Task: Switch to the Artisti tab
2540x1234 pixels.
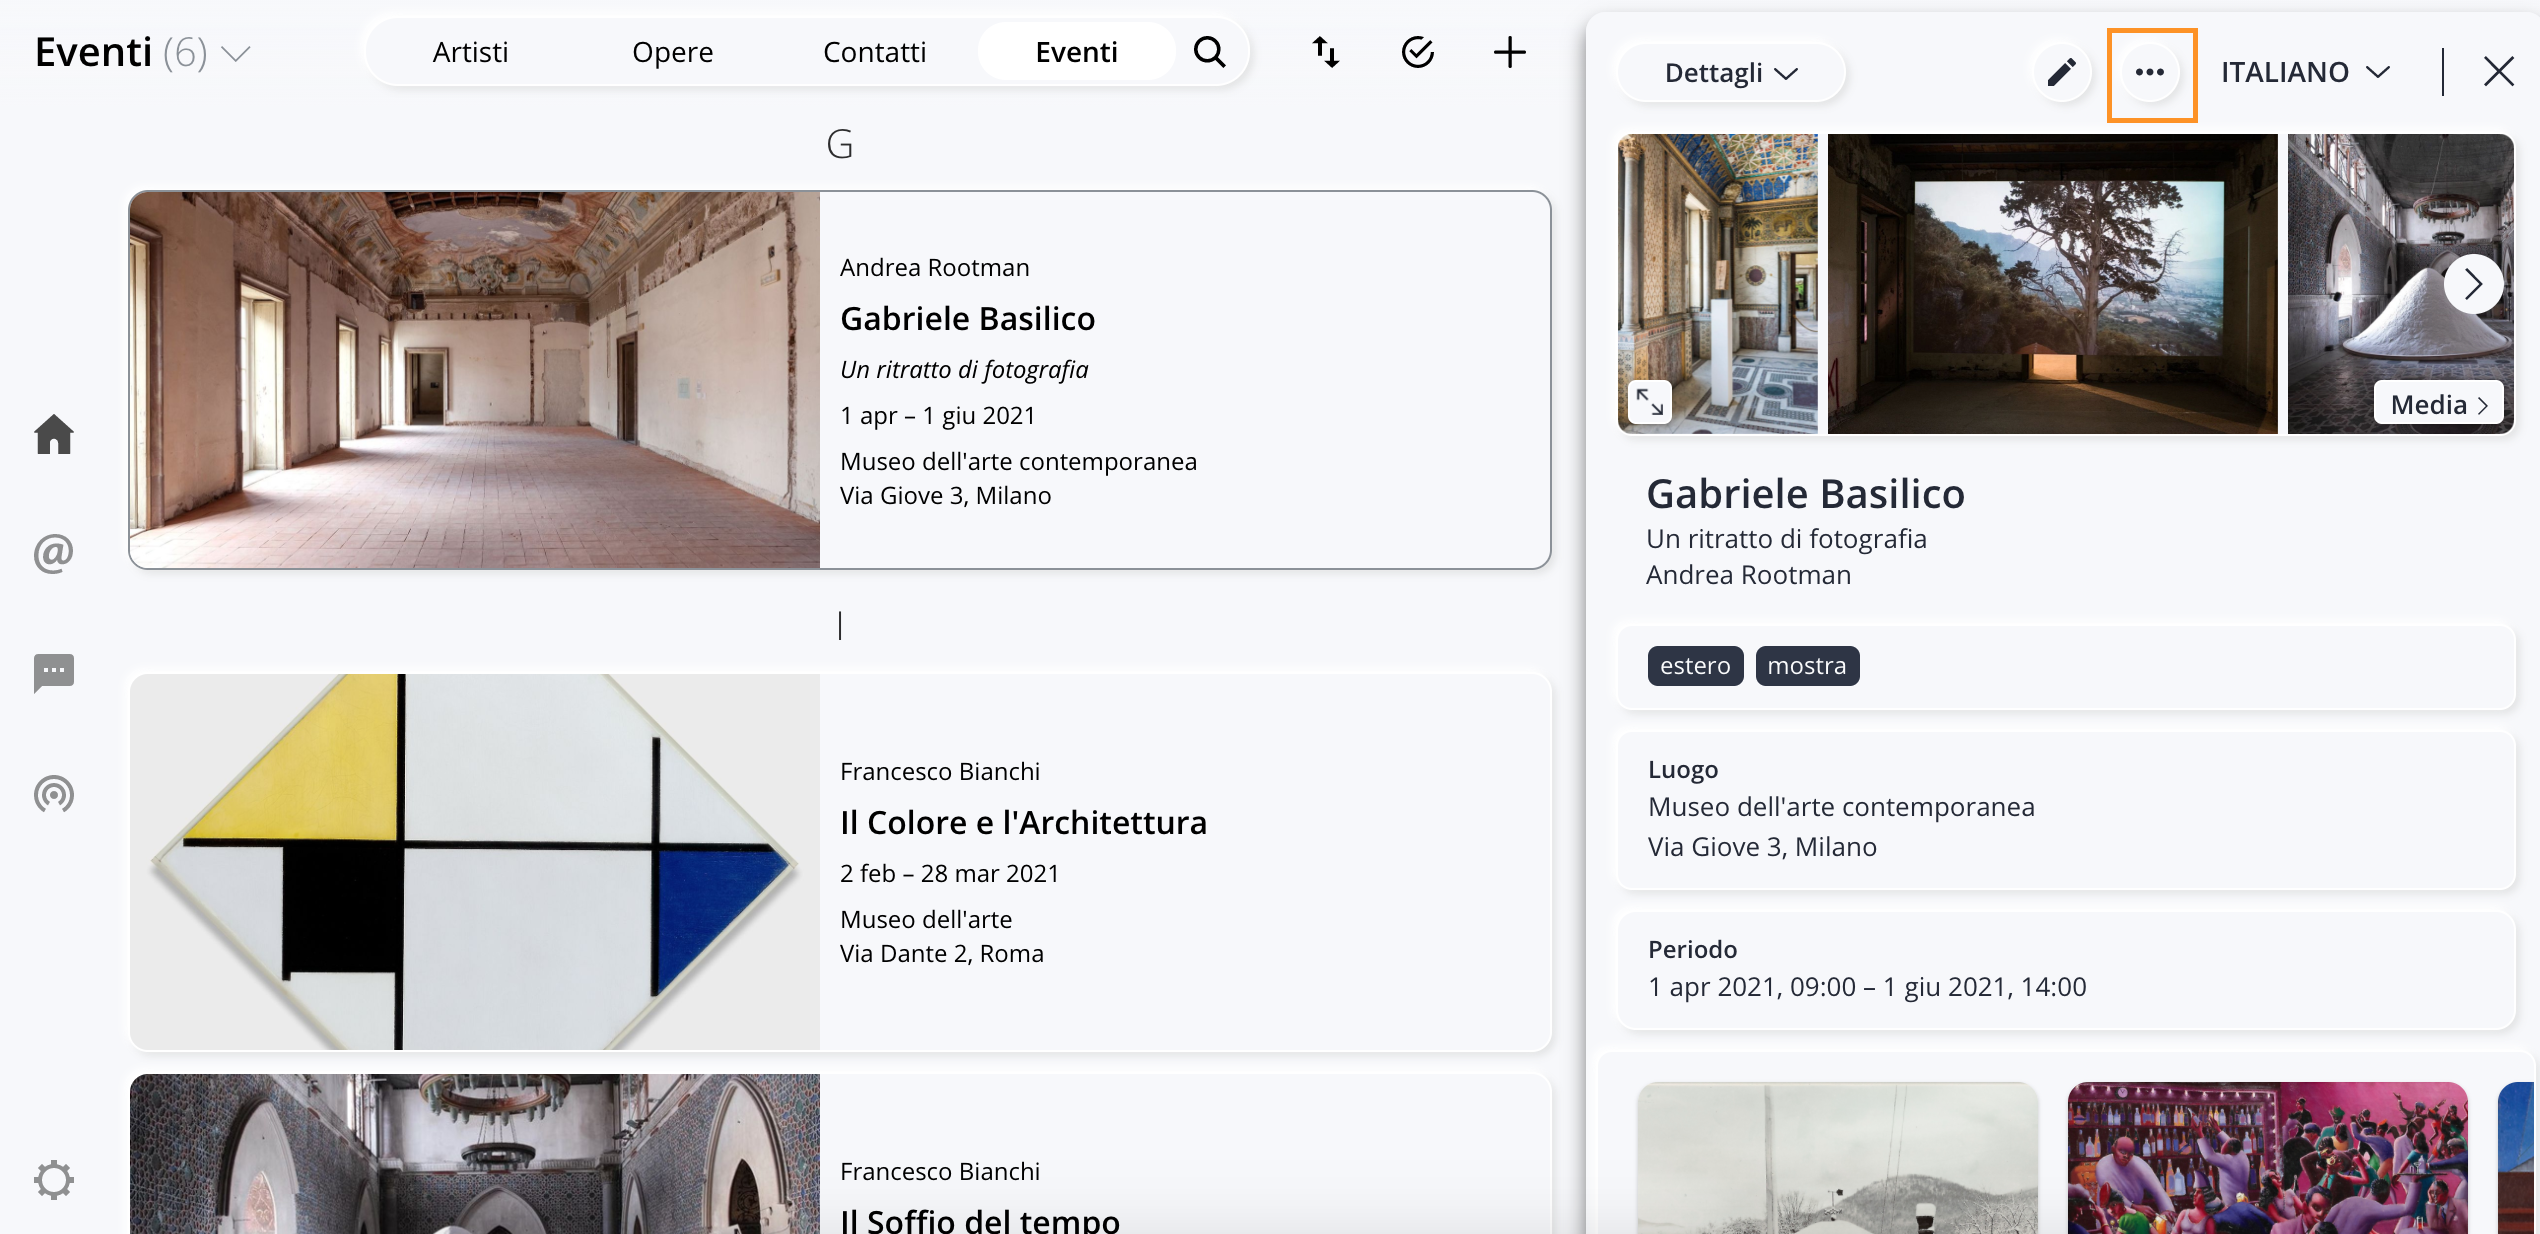Action: 470,52
